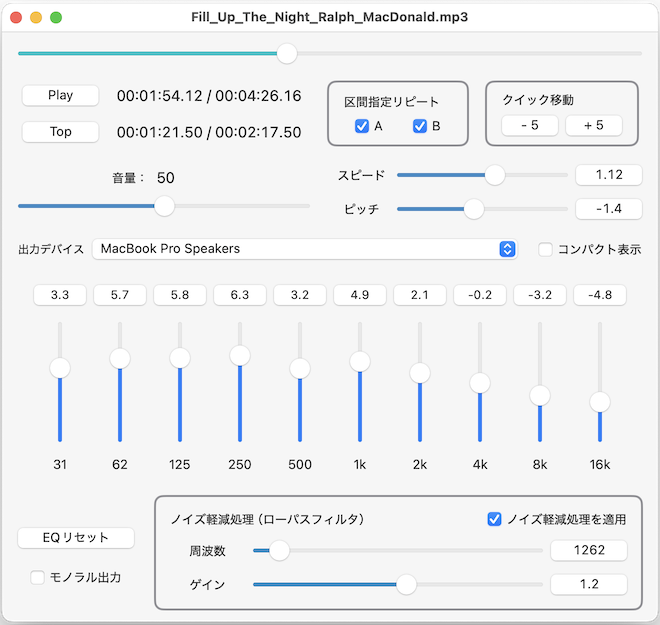Click the EQリセット button

coord(76,538)
